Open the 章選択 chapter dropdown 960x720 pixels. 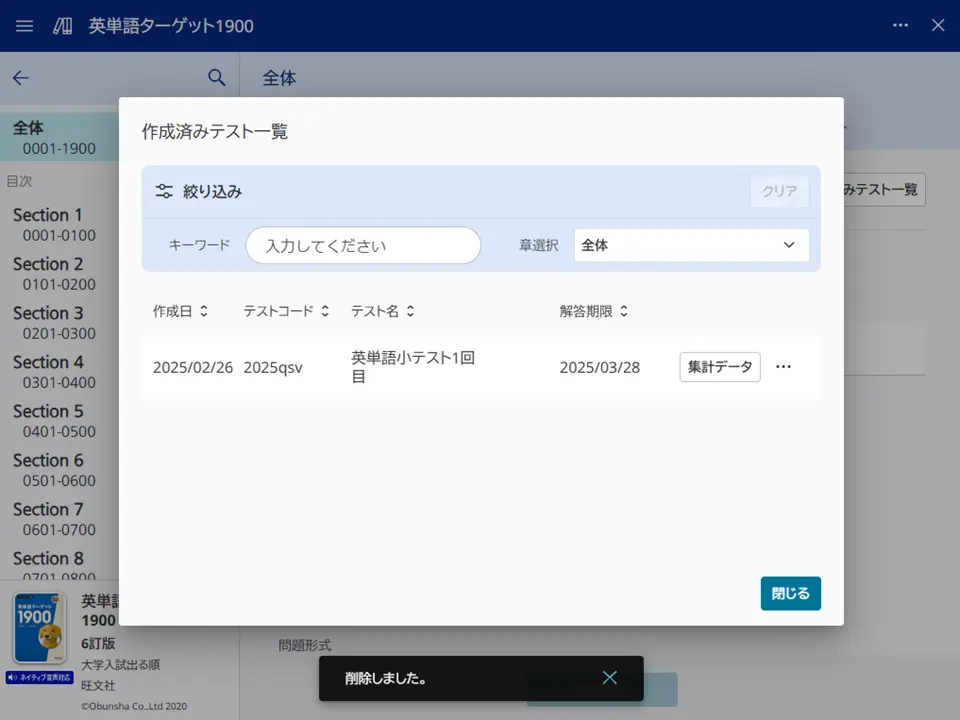coord(690,245)
